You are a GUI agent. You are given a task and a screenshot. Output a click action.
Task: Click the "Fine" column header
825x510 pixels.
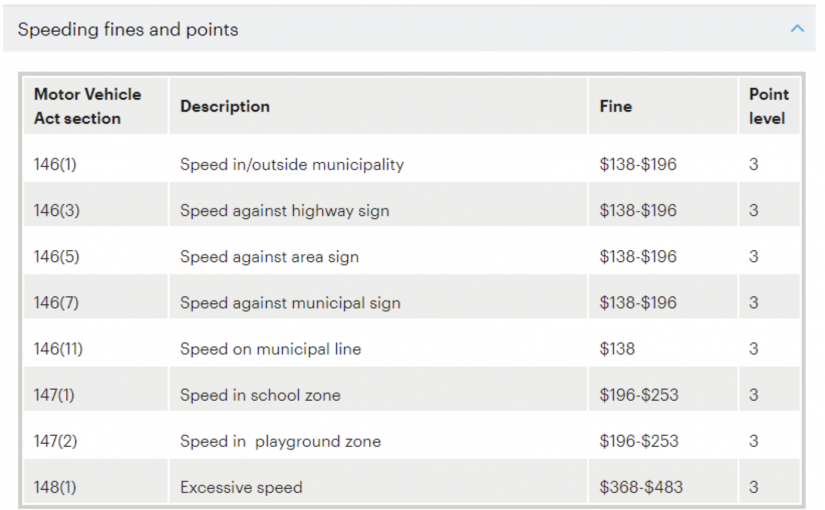pyautogui.click(x=616, y=106)
